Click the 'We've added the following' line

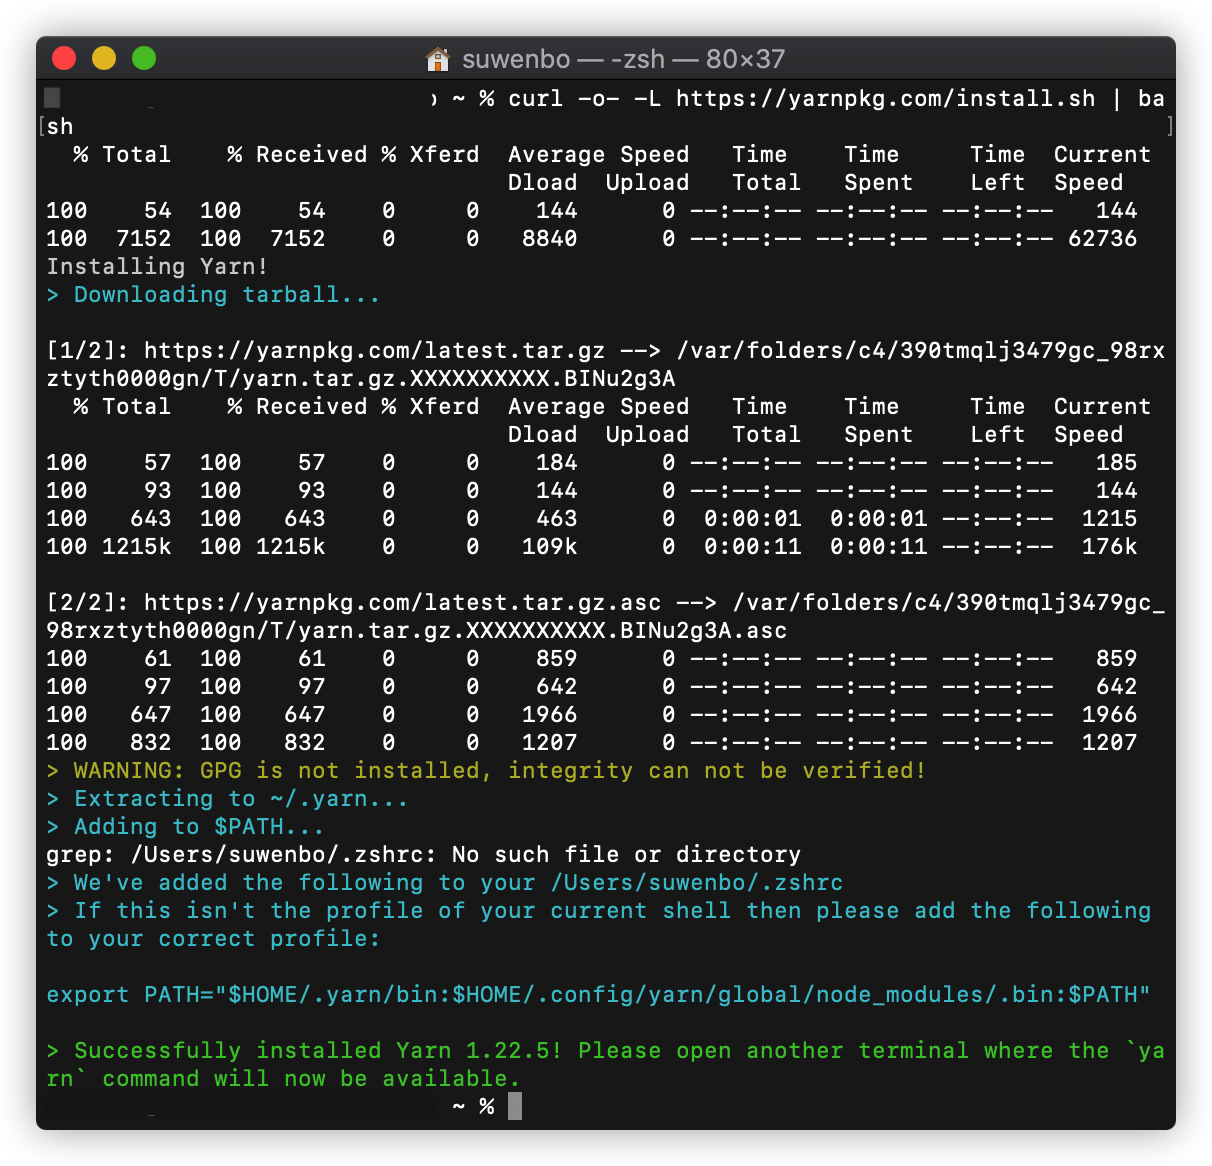444,882
